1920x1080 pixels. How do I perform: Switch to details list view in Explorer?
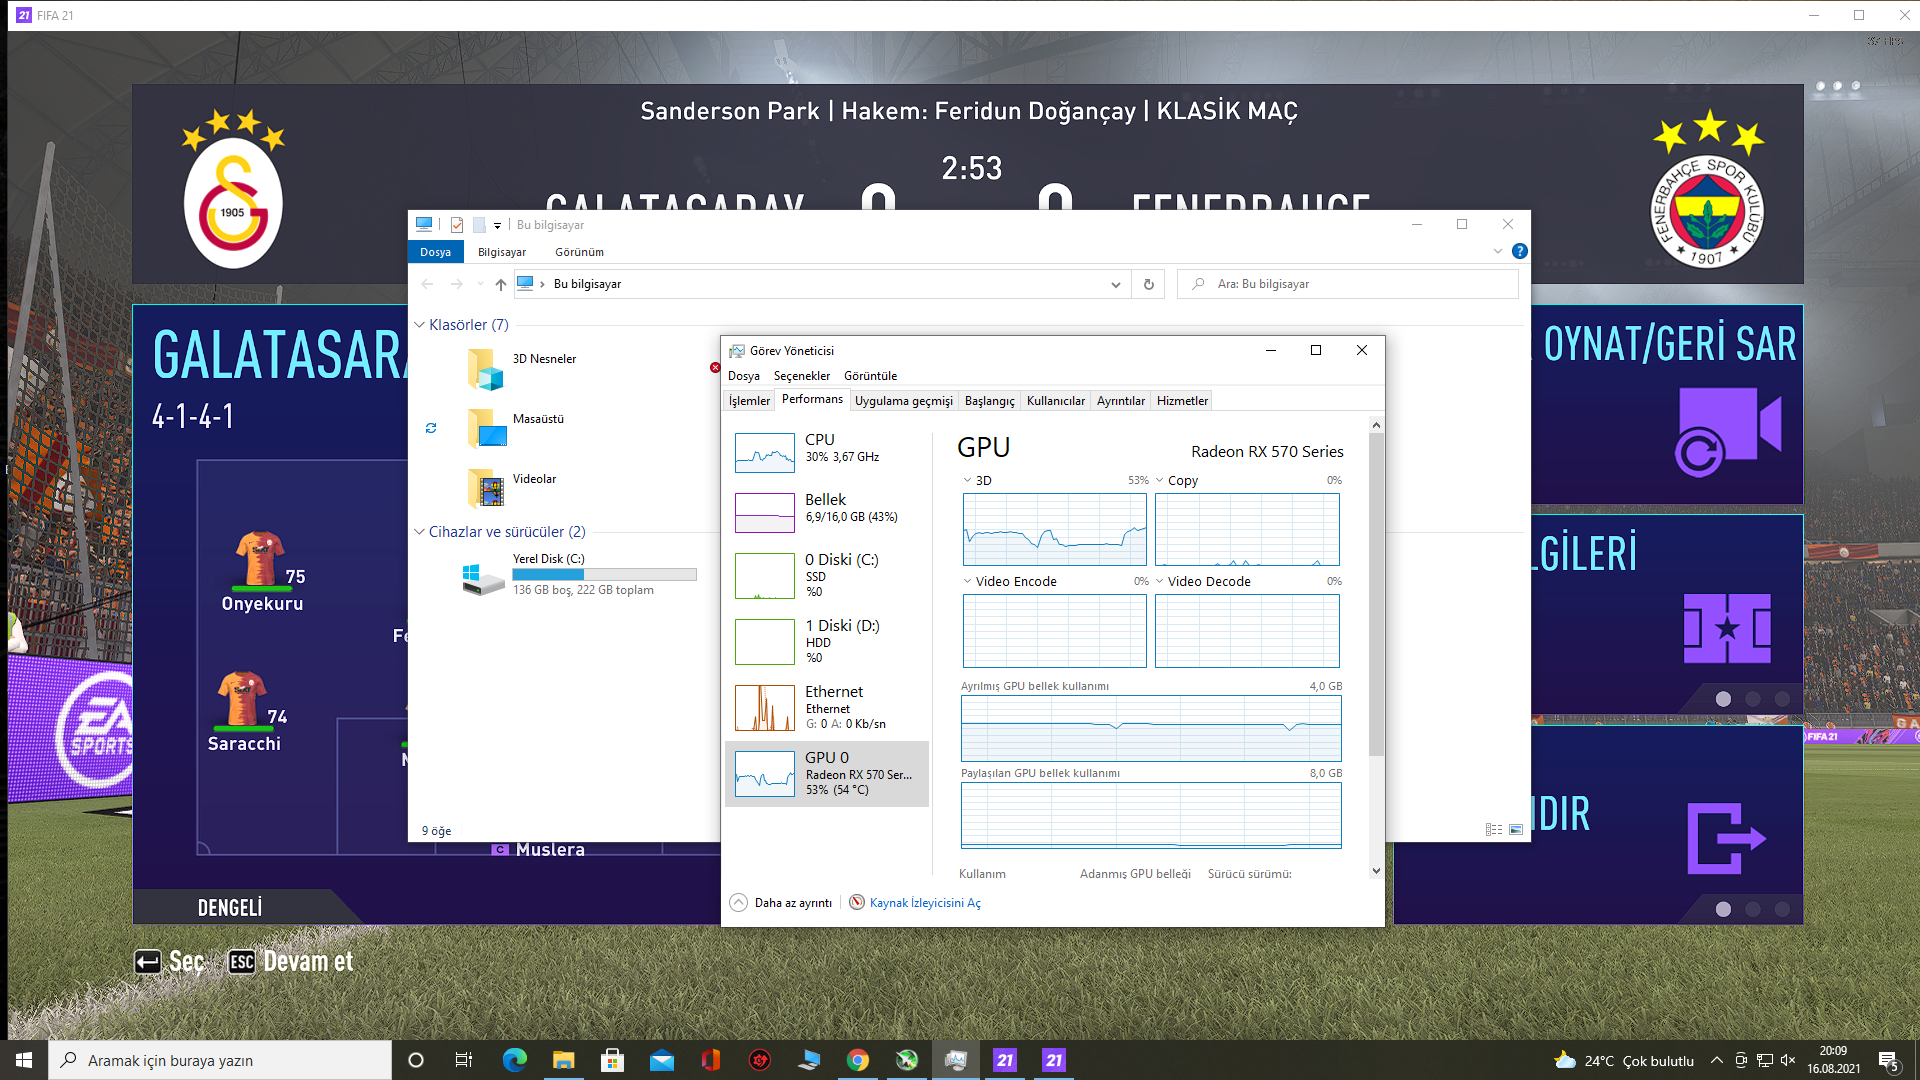(x=1493, y=830)
